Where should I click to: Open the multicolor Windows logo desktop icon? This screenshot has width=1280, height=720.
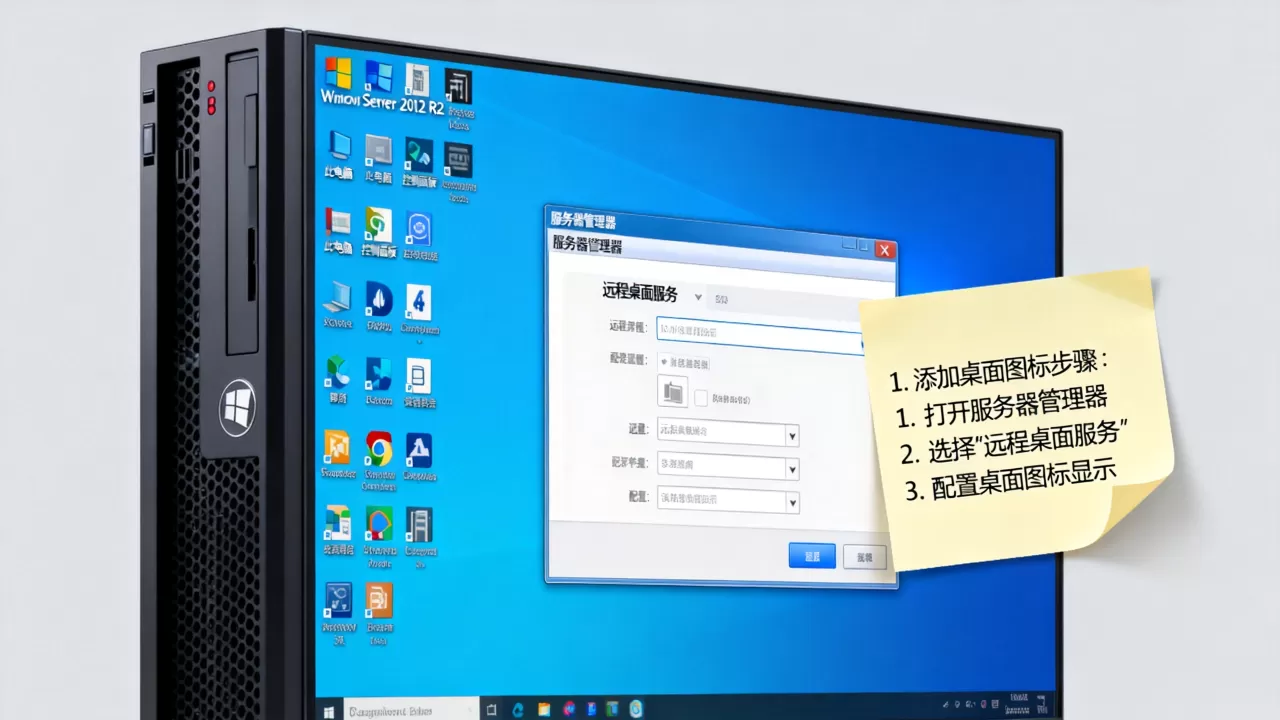click(338, 73)
